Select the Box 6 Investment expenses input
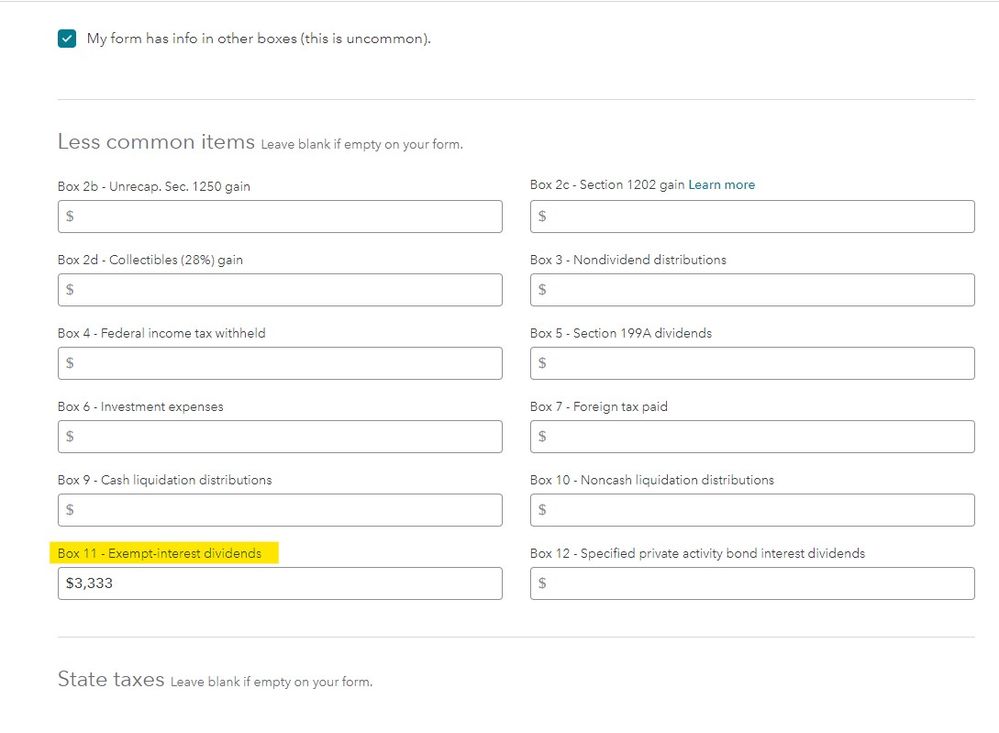 pos(280,437)
